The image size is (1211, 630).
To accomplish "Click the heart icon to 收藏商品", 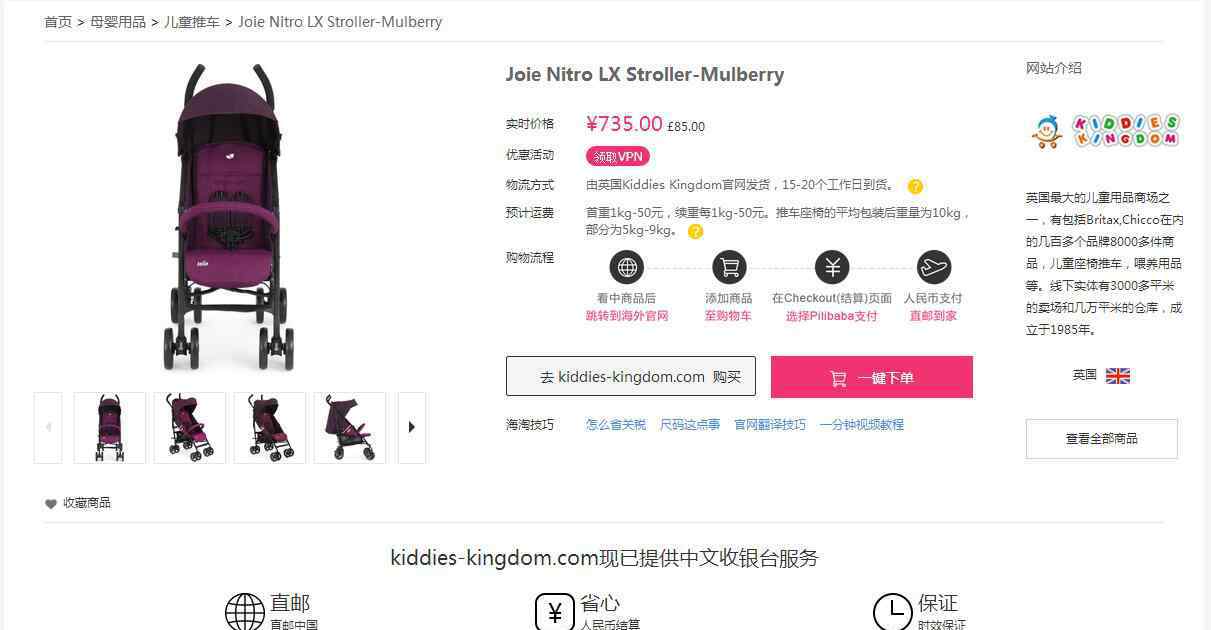I will [x=51, y=504].
